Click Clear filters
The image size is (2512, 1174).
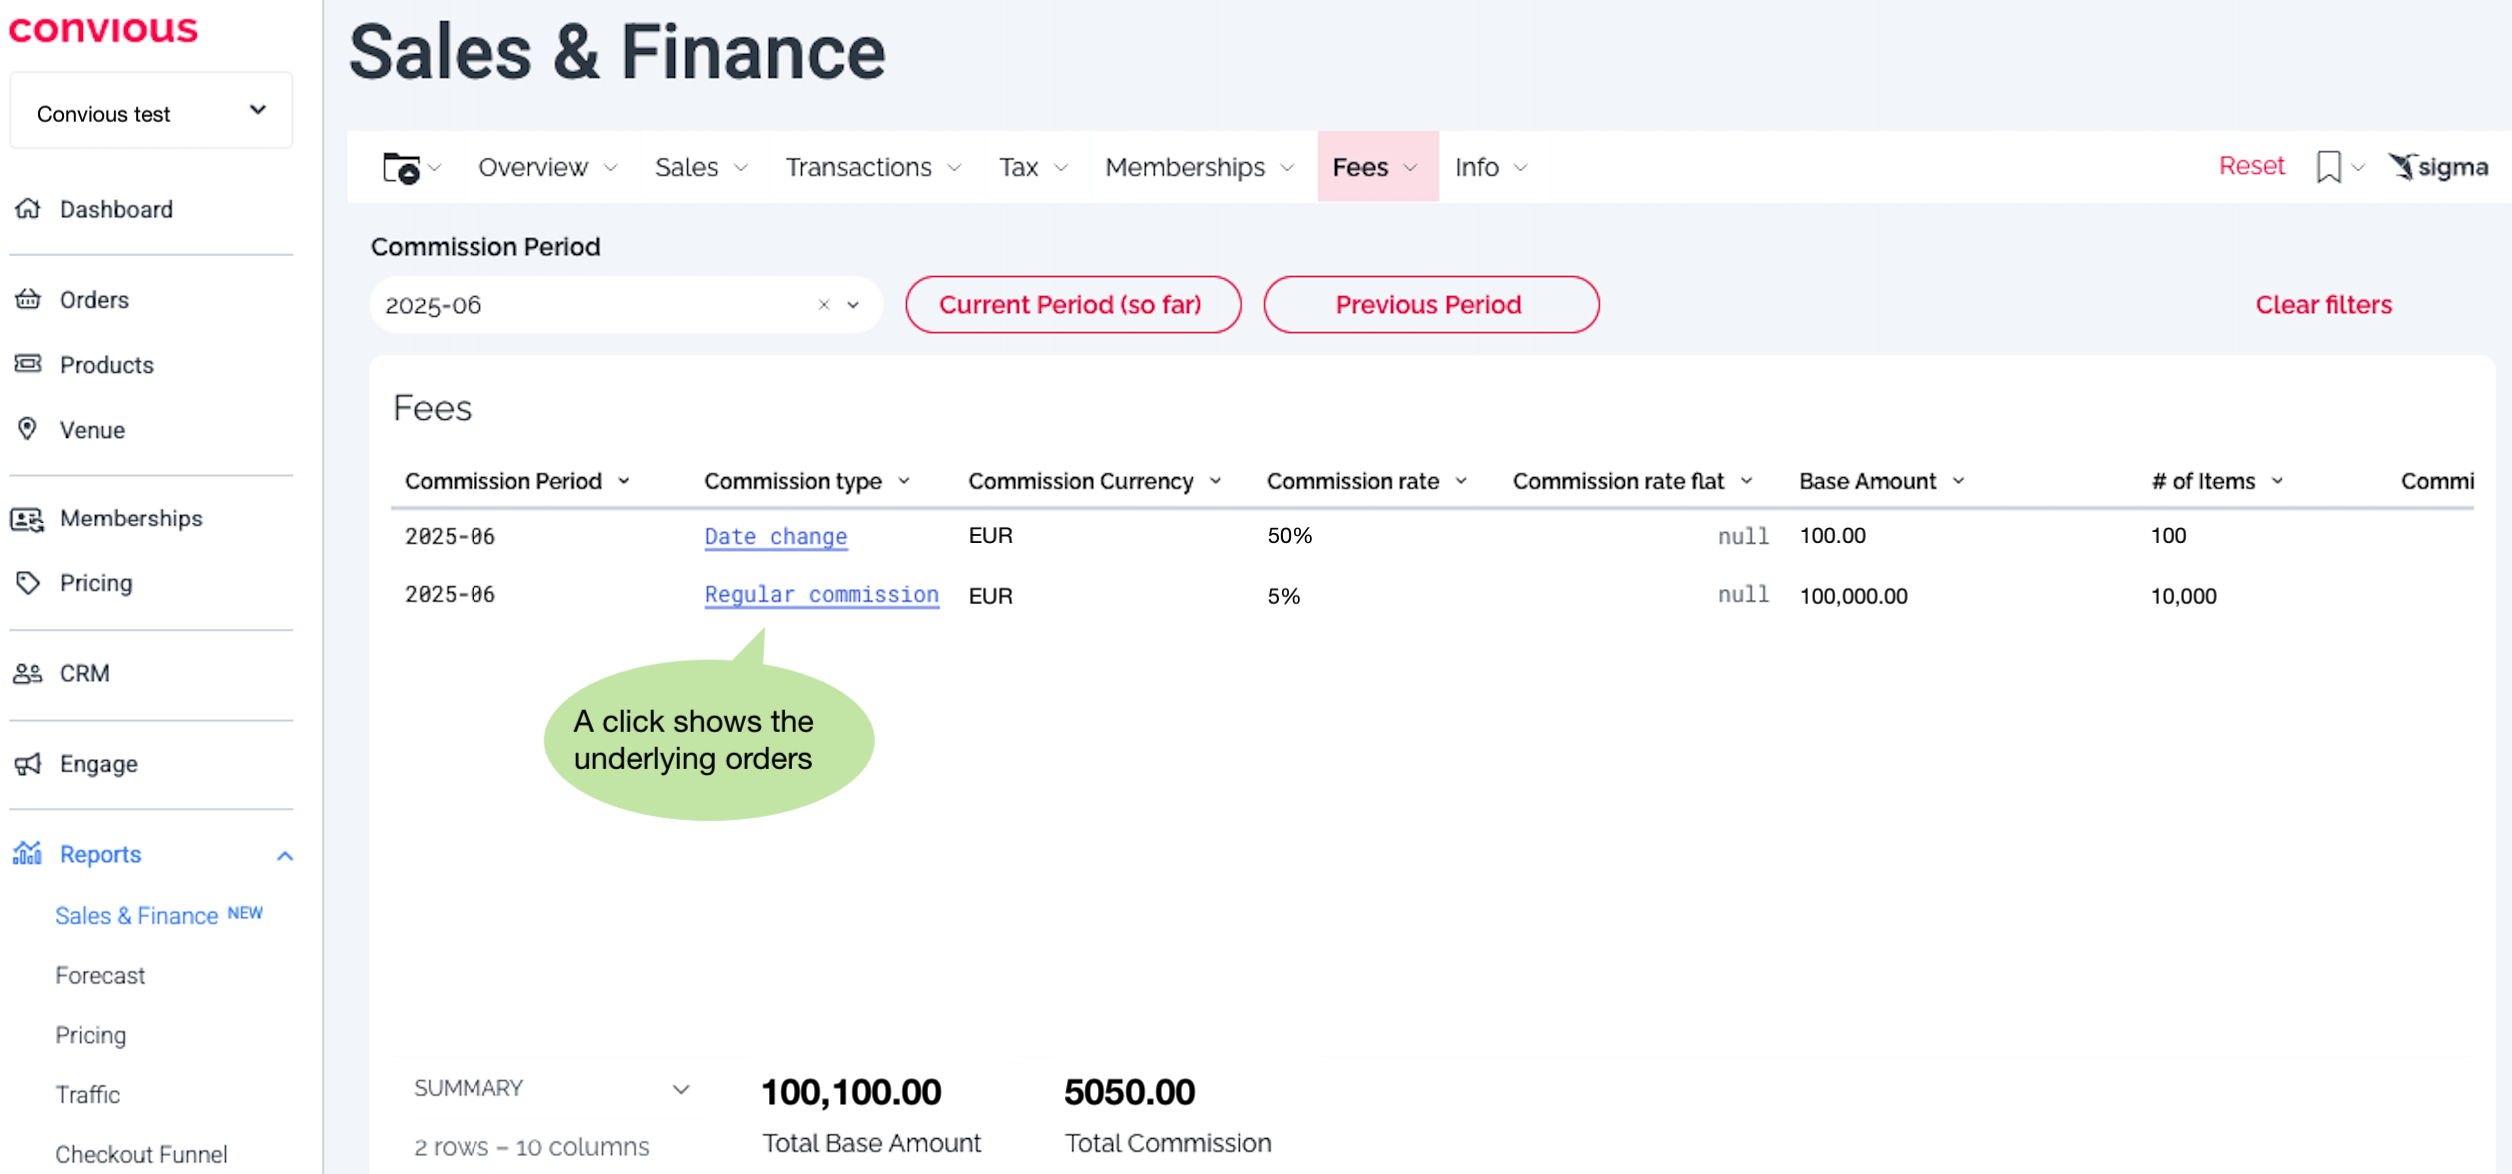tap(2322, 305)
